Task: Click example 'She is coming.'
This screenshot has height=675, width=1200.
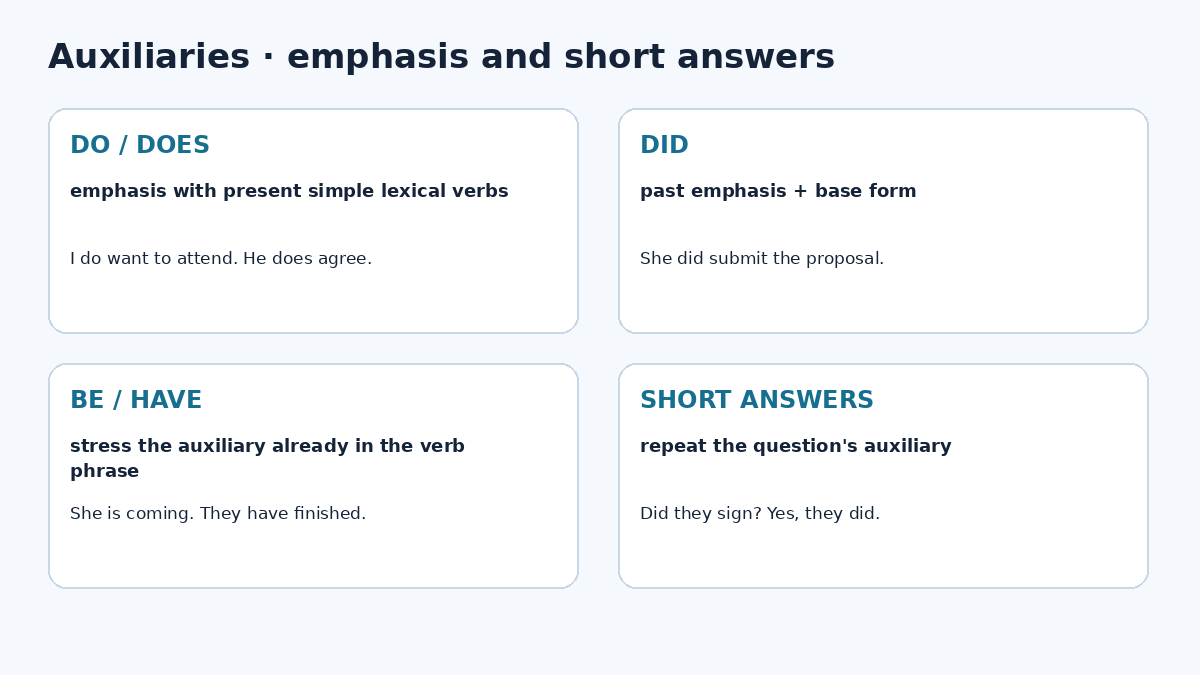Action: (132, 514)
